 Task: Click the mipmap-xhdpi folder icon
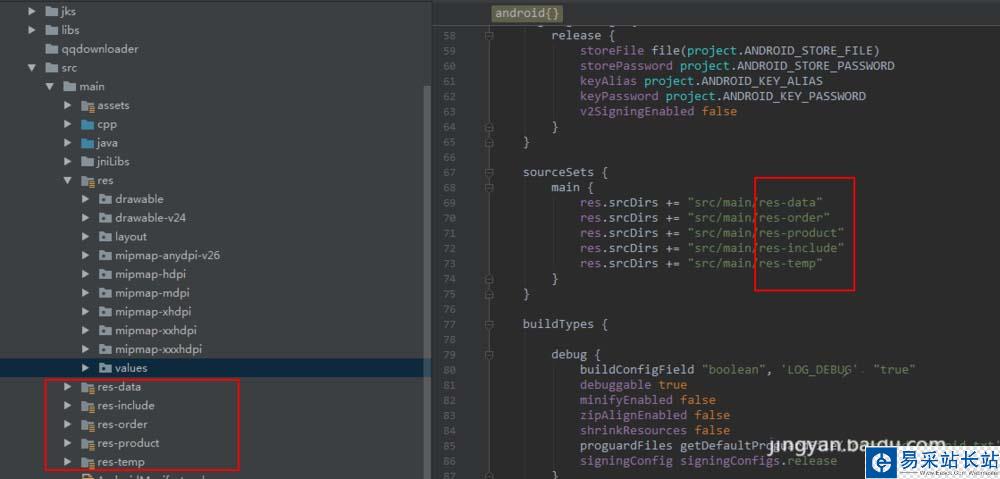(105, 312)
